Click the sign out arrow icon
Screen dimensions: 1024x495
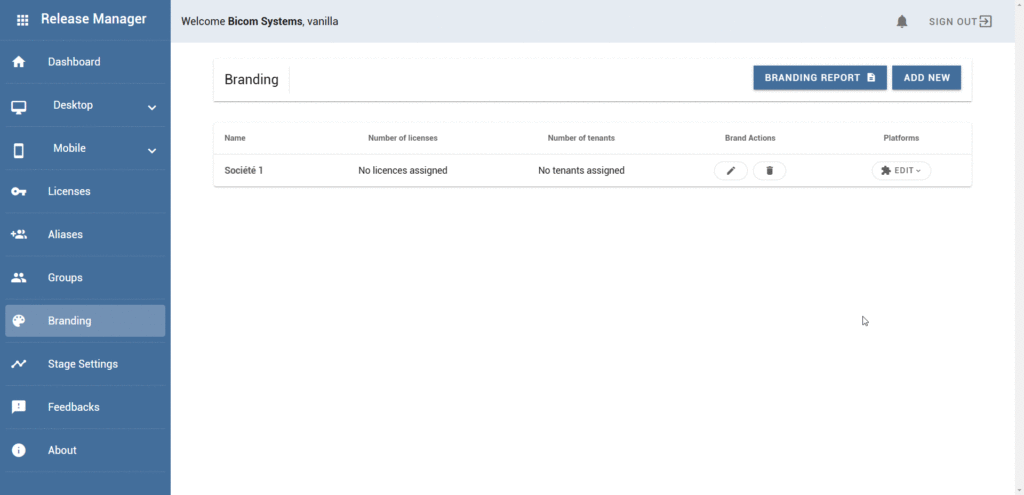point(985,22)
